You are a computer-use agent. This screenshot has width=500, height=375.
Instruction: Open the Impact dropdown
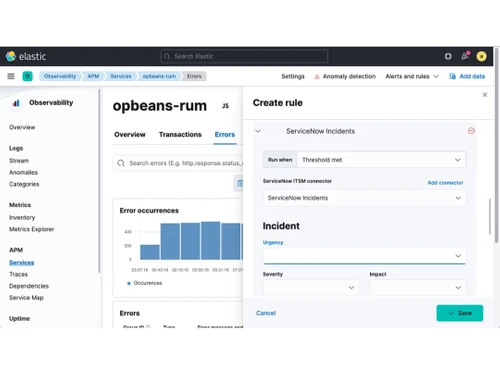(418, 287)
